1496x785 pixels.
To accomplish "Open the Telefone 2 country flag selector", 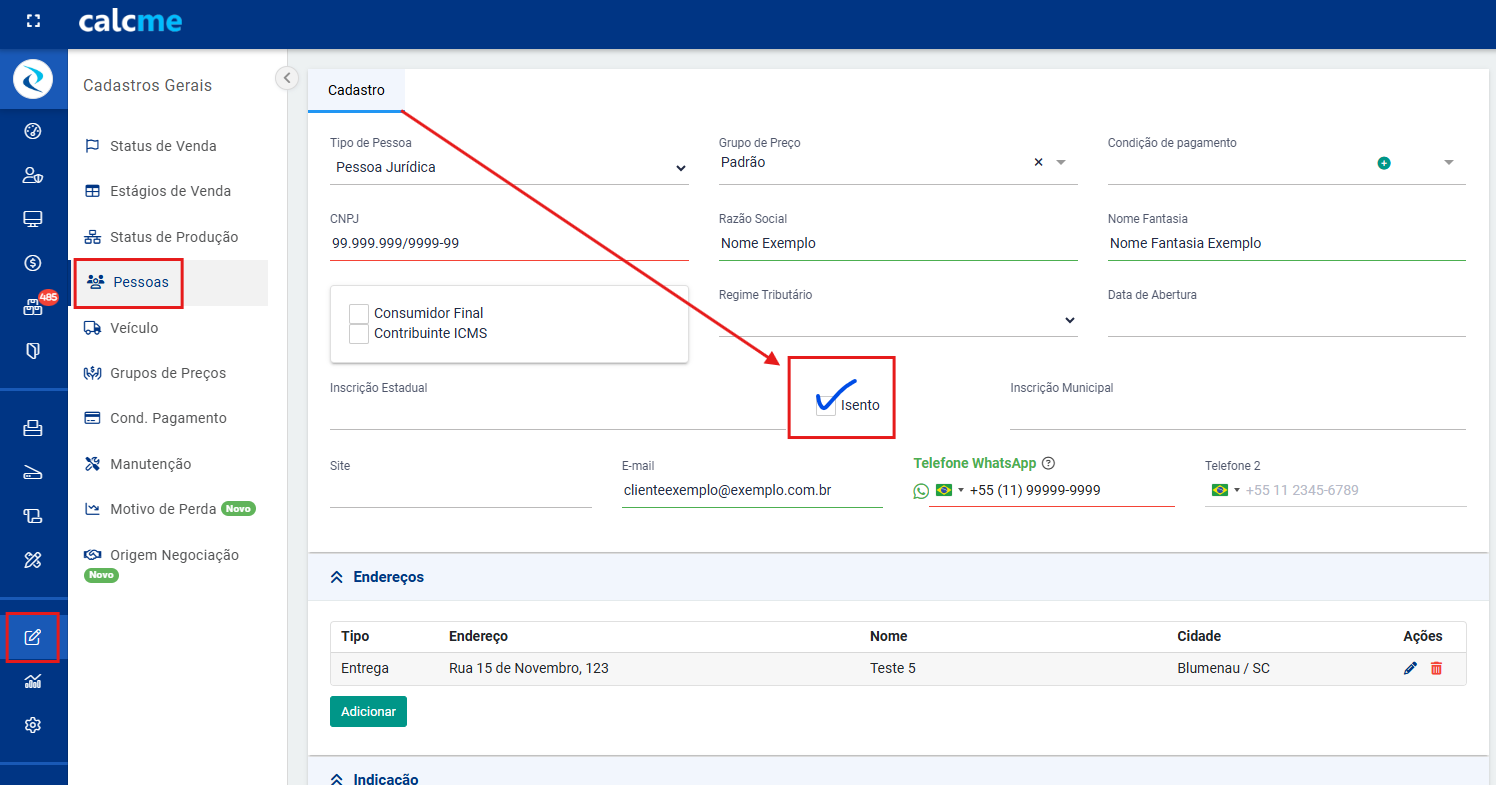I will tap(1225, 490).
